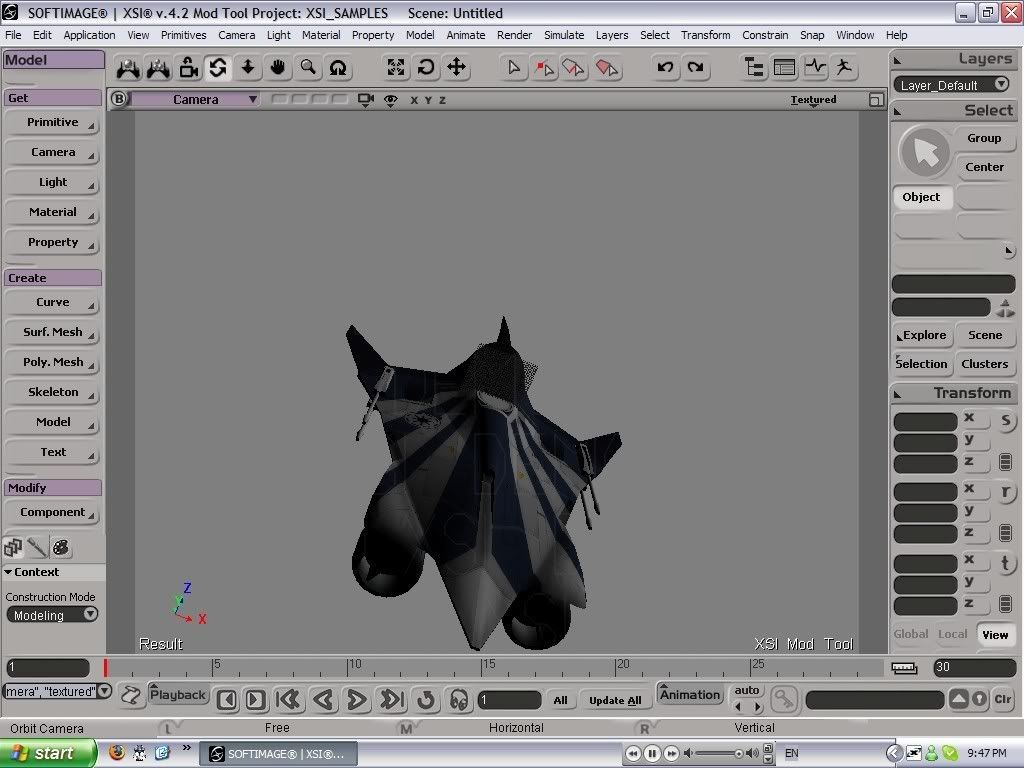This screenshot has width=1024, height=768.
Task: Activate the Zoom magnifier tool
Action: (308, 67)
